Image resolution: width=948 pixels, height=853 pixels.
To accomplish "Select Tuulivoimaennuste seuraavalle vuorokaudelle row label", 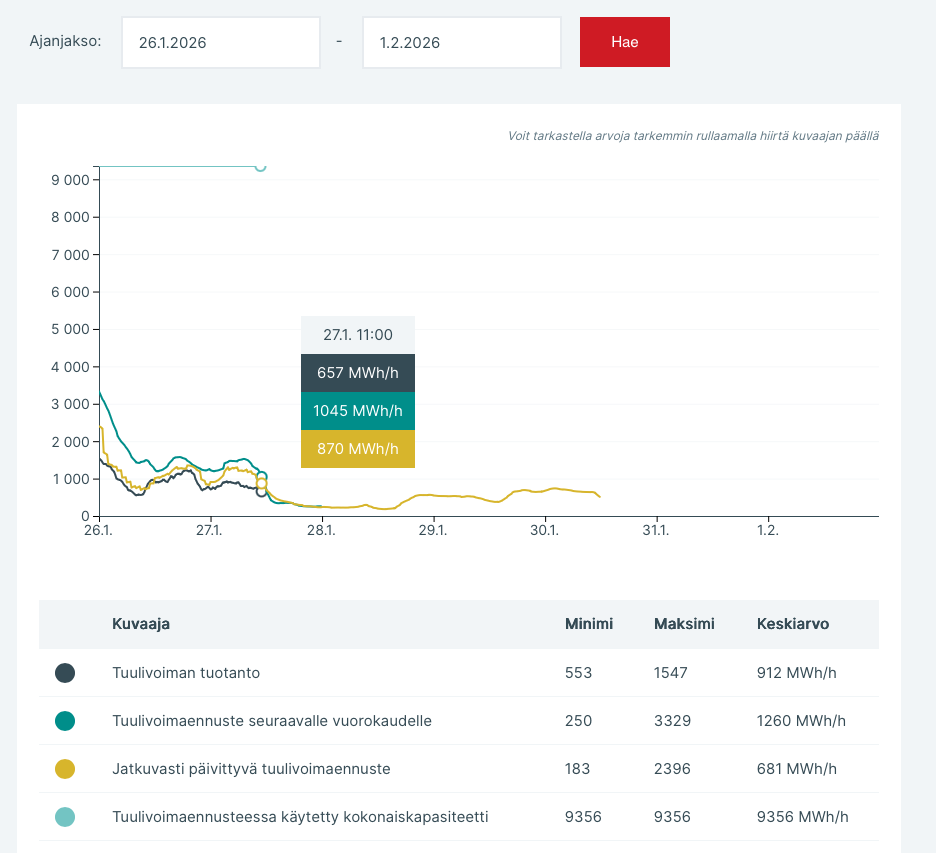I will (x=272, y=721).
